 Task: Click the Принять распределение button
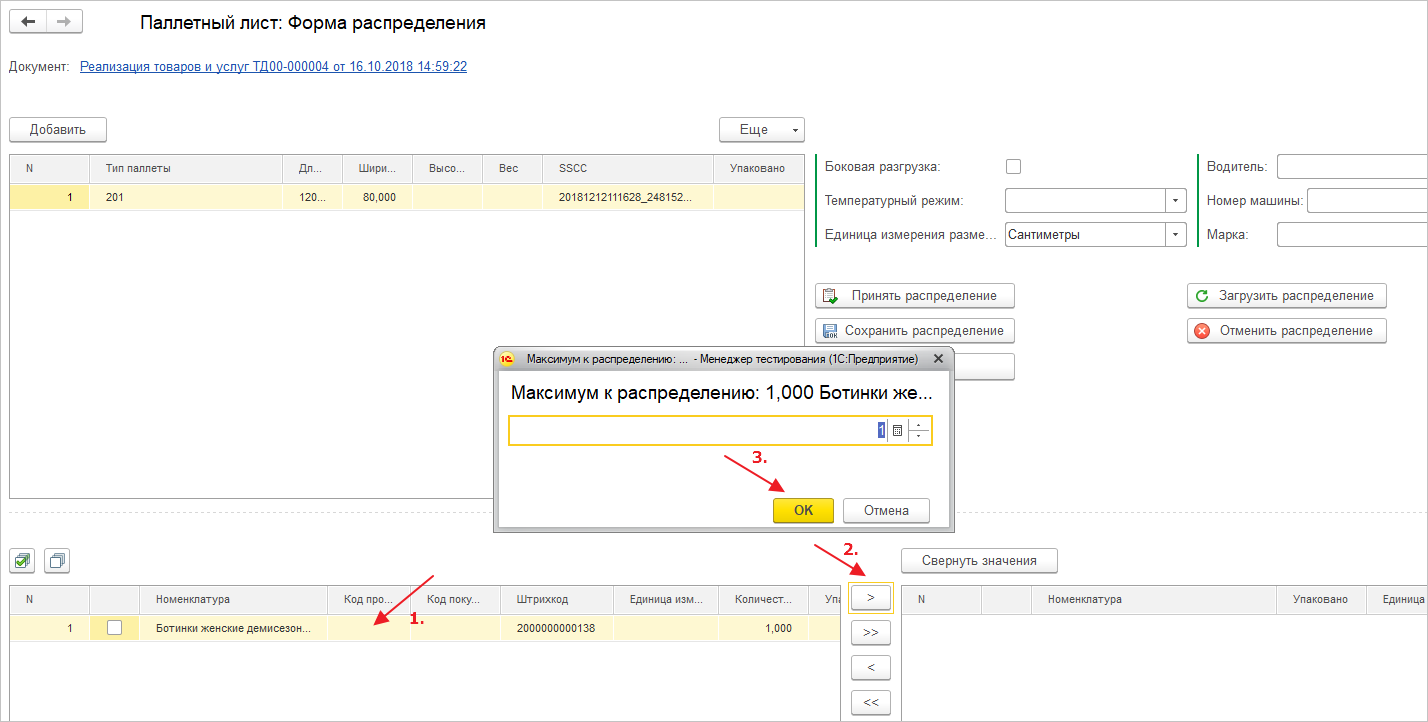click(x=914, y=296)
